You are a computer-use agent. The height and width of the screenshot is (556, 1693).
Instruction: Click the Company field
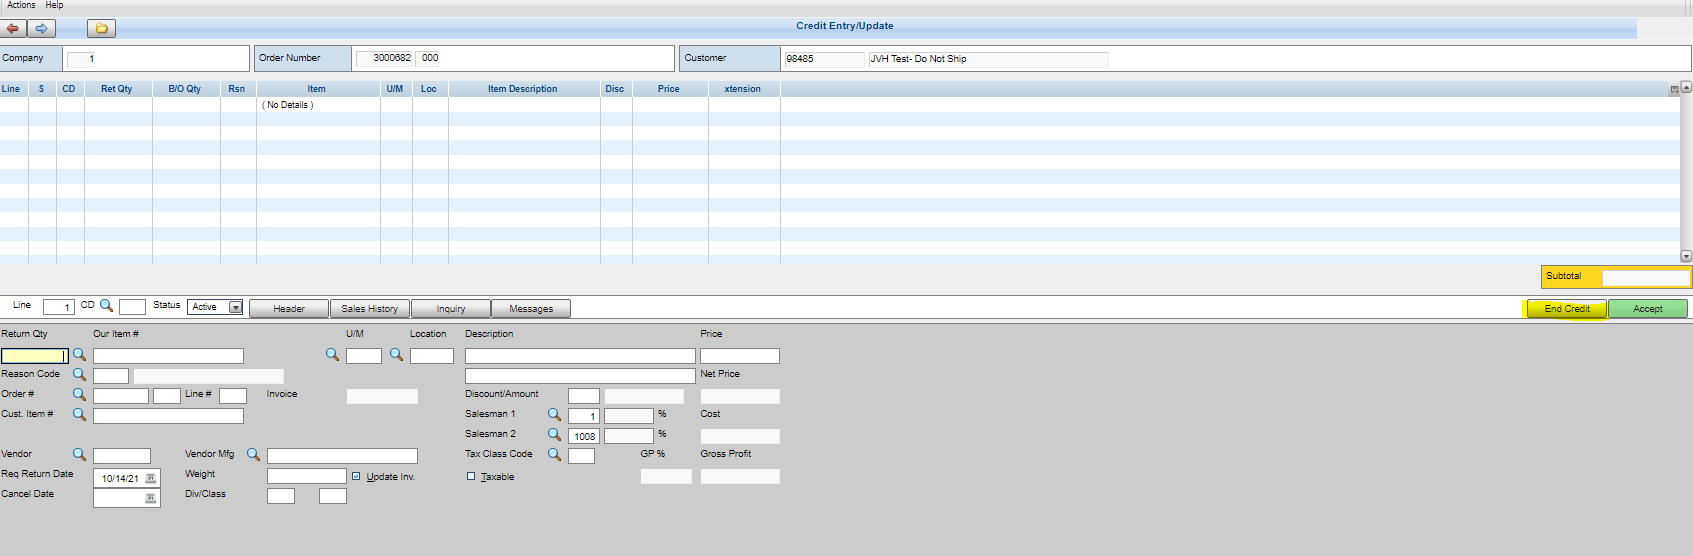pos(82,59)
